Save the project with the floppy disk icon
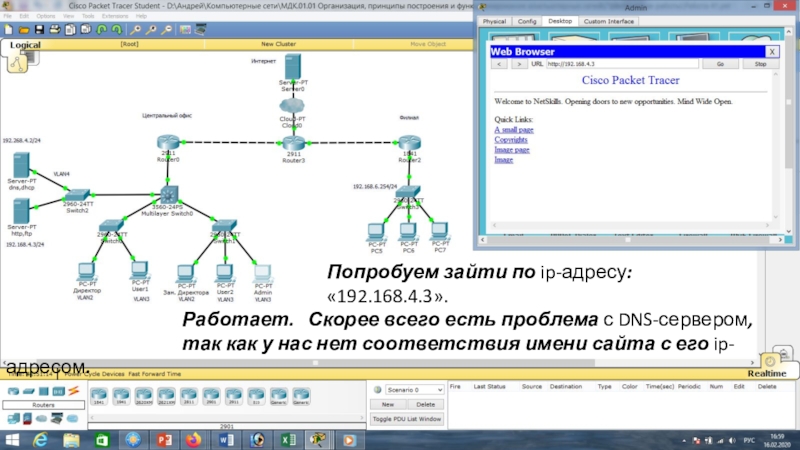Viewport: 800px width, 450px height. (39, 30)
